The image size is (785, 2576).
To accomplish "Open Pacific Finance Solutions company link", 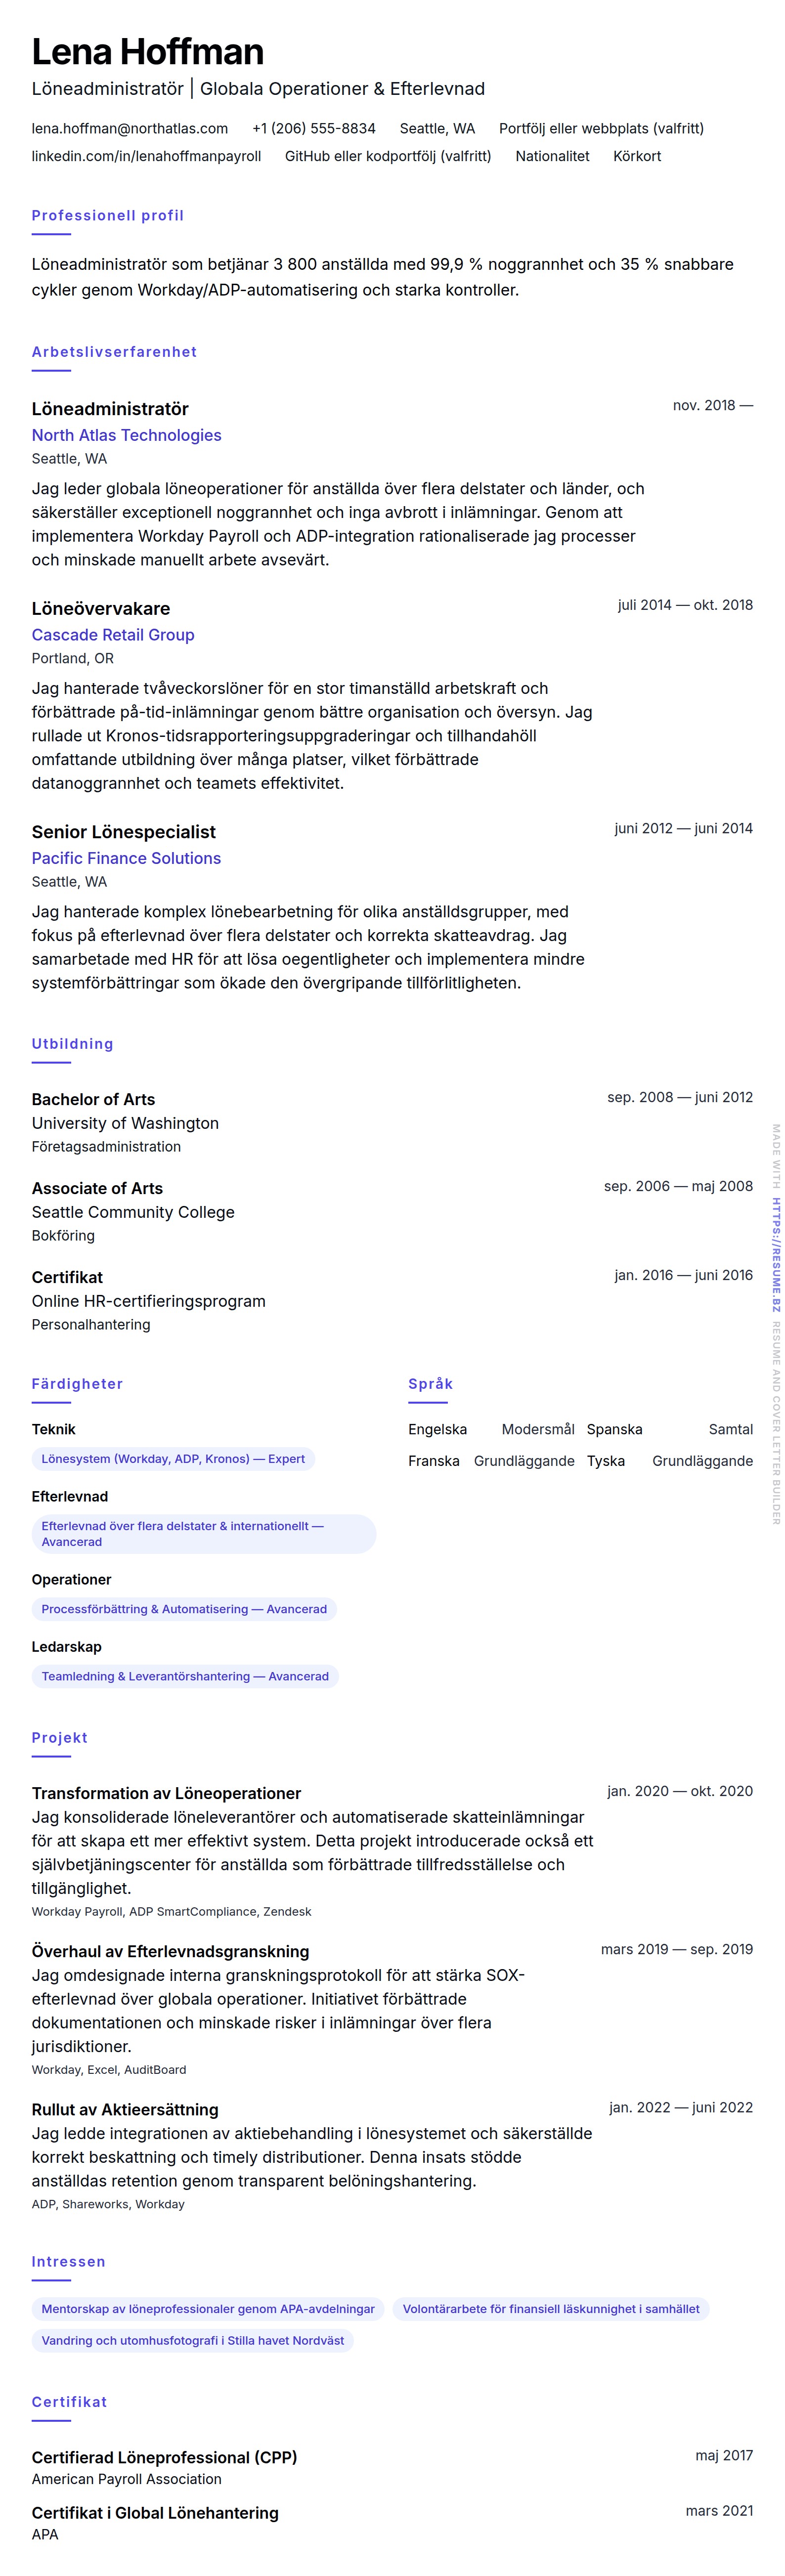I will coord(126,858).
